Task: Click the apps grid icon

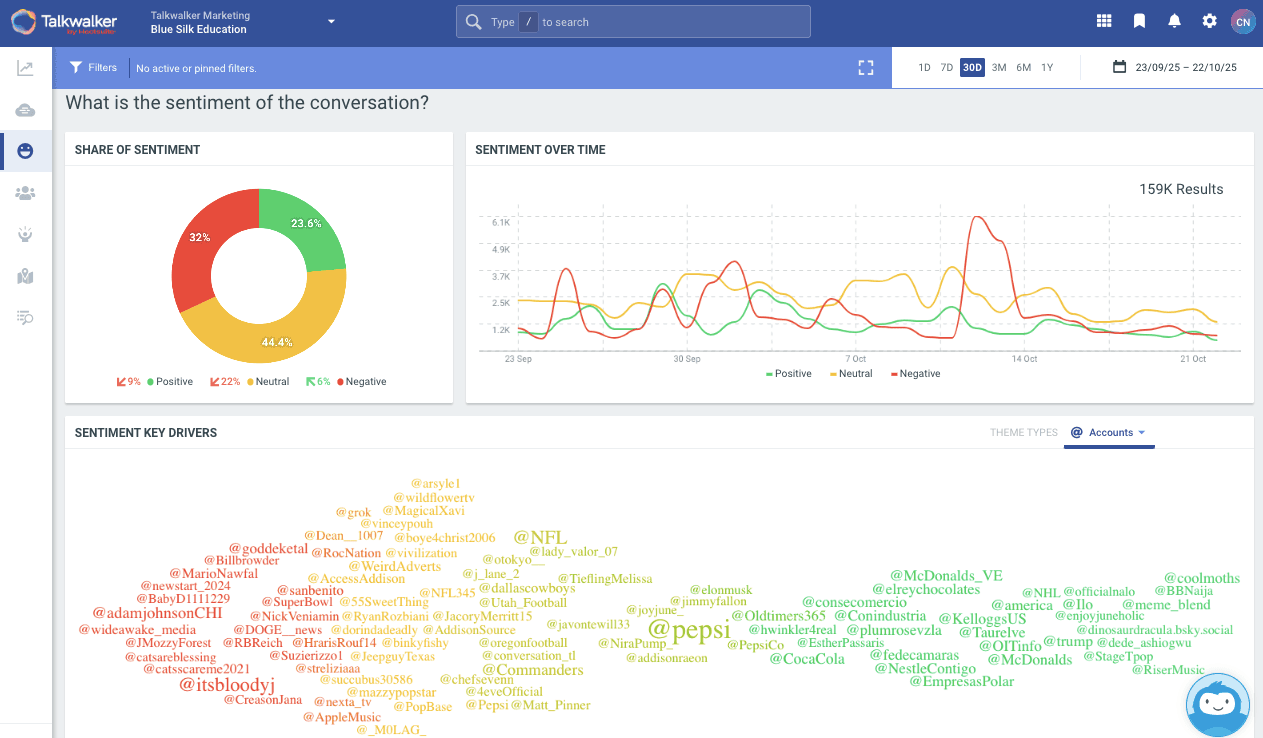Action: [x=1104, y=21]
